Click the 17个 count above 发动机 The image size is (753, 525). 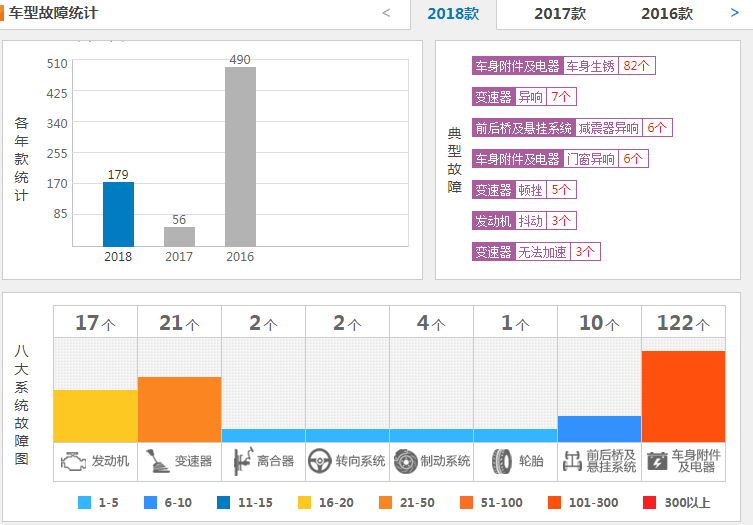click(x=95, y=323)
